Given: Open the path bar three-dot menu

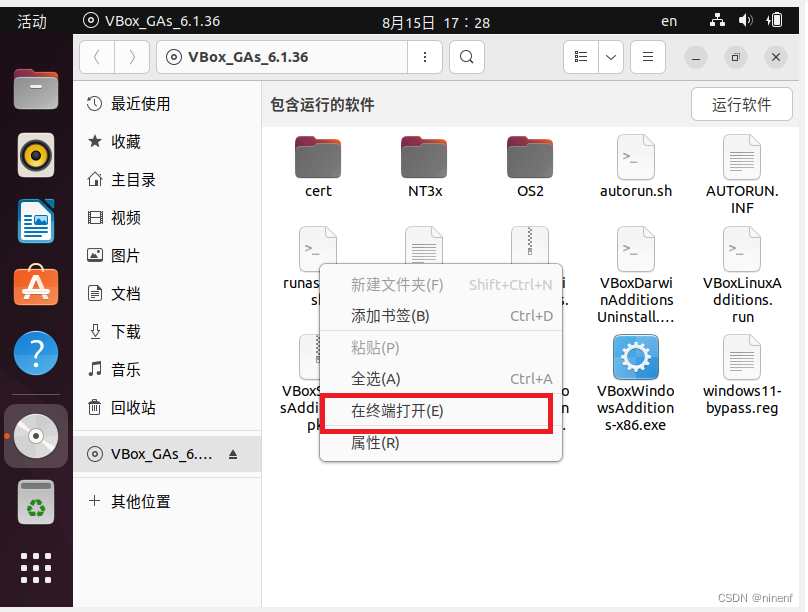Looking at the screenshot, I should [x=425, y=57].
